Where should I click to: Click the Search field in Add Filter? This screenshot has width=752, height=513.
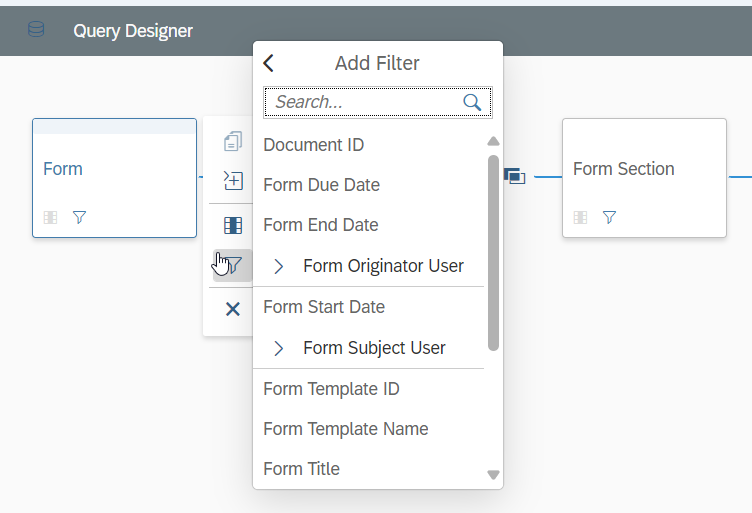pyautogui.click(x=378, y=102)
